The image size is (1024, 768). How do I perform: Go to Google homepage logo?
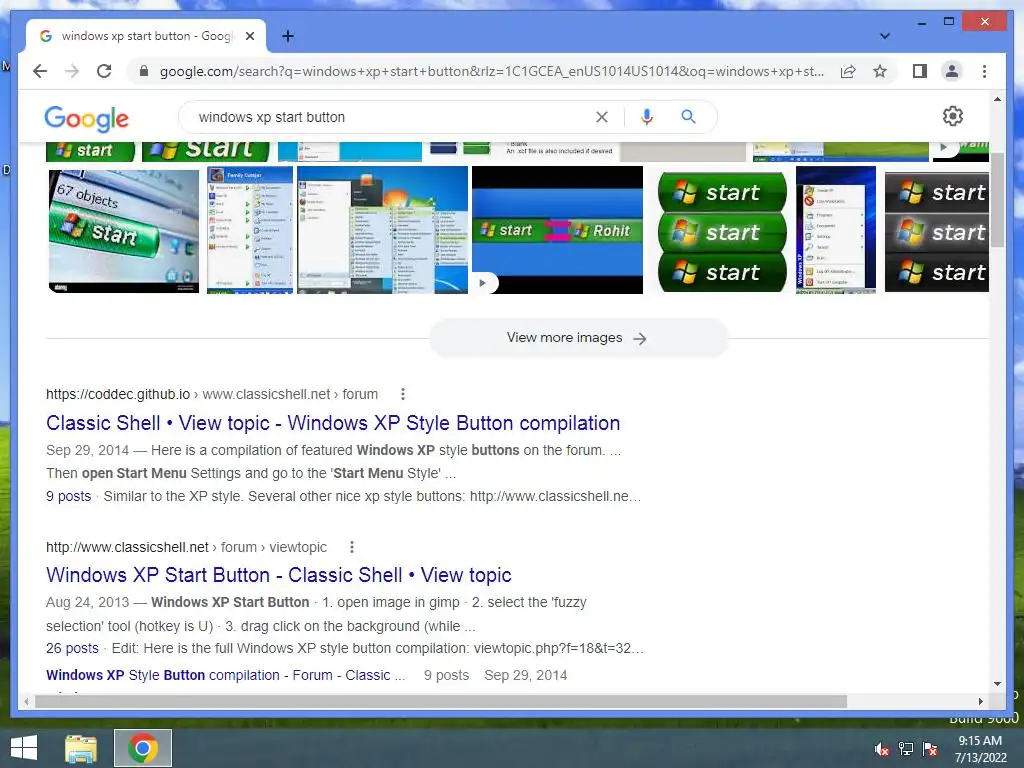(87, 118)
